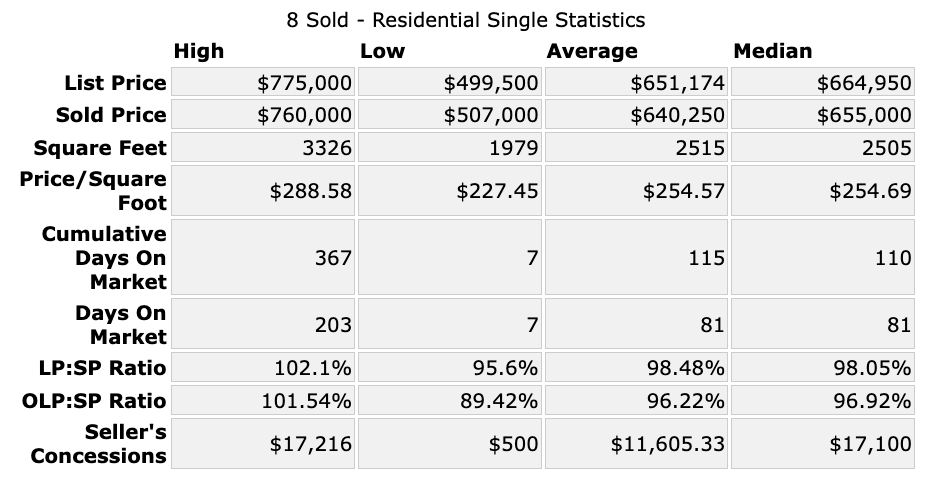The height and width of the screenshot is (484, 940).
Task: Click the Low column header
Action: pyautogui.click(x=382, y=51)
